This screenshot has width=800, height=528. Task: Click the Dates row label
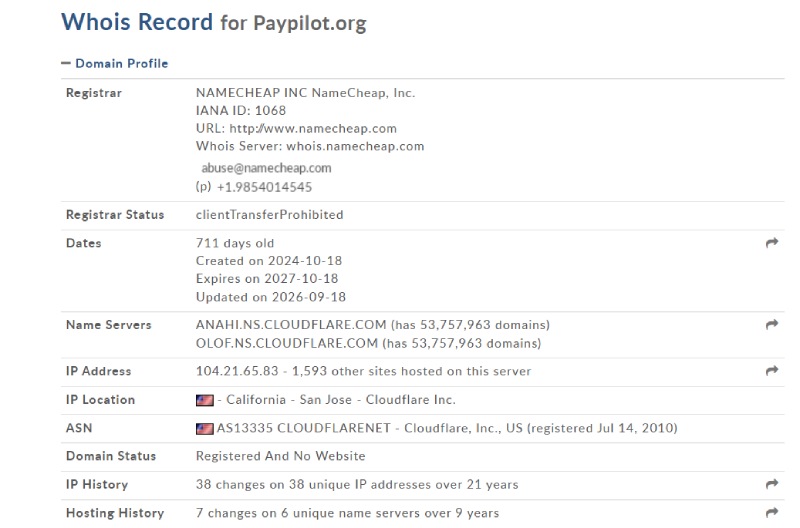(84, 243)
